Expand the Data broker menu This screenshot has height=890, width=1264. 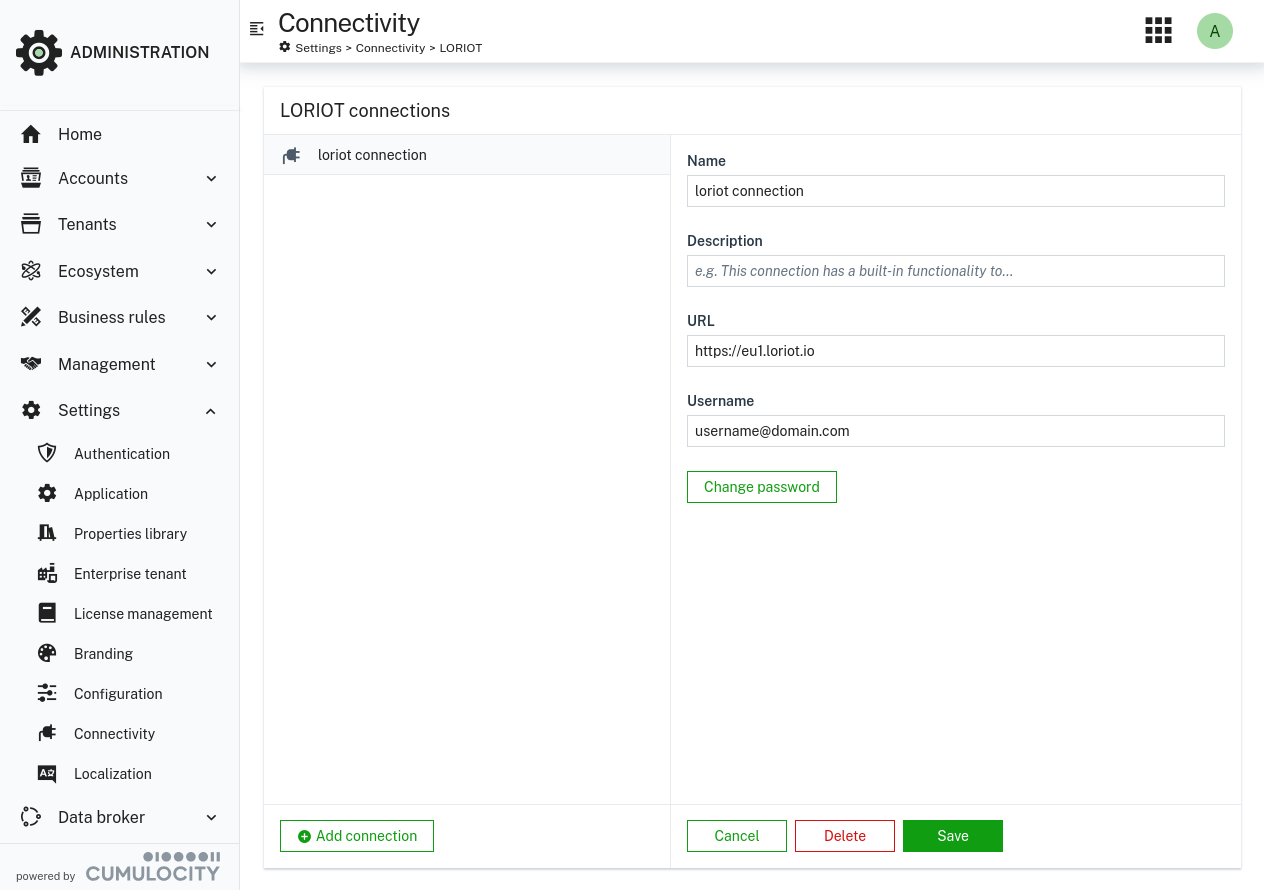[119, 817]
